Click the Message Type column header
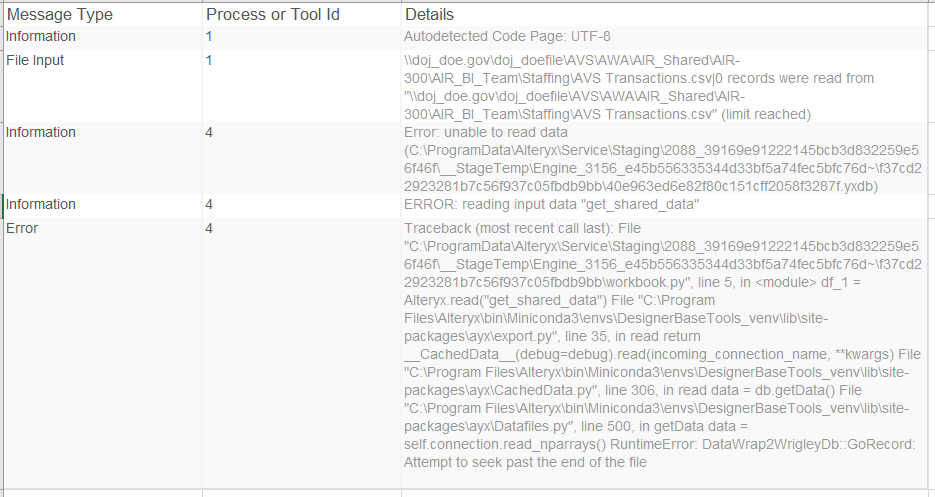Viewport: 935px width, 497px height. pos(60,15)
